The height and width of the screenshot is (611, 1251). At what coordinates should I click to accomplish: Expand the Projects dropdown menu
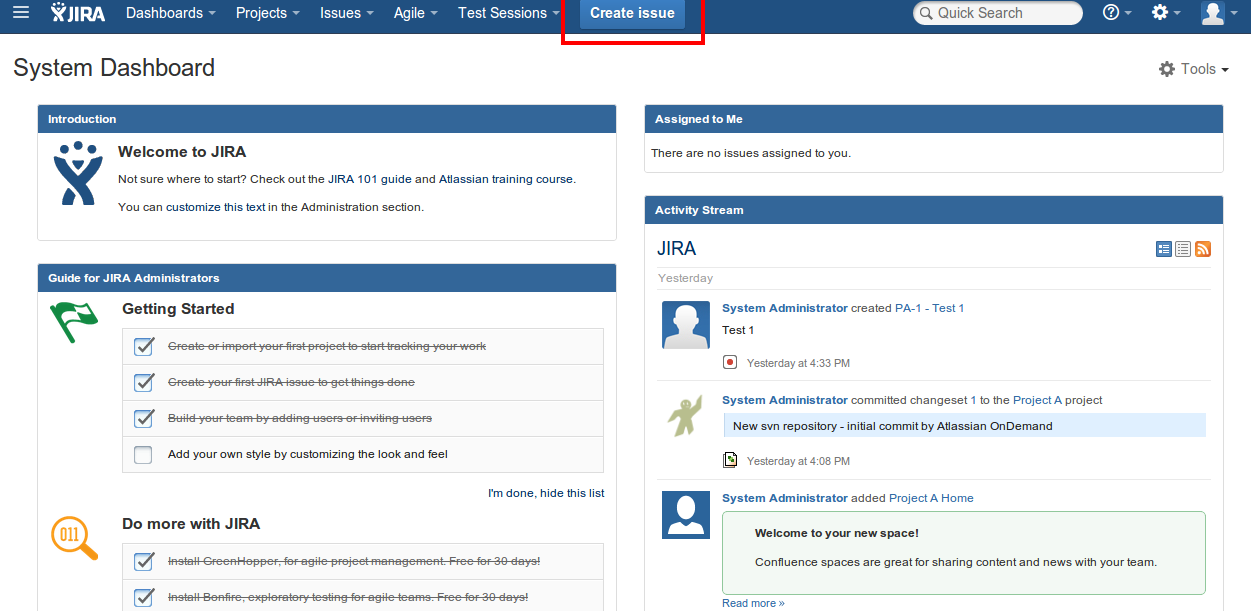[x=268, y=13]
